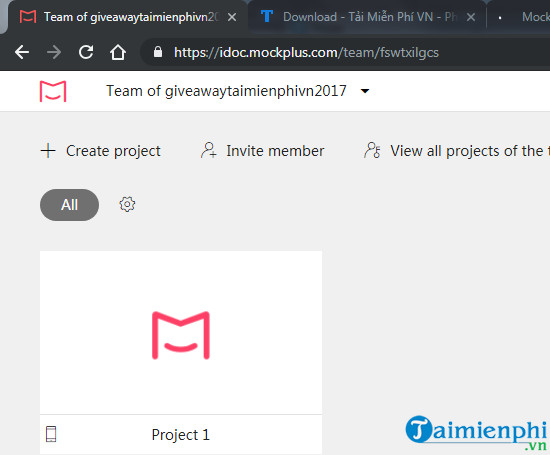Expand the team name dropdown arrow
Viewport: 550px width, 455px height.
tap(365, 91)
